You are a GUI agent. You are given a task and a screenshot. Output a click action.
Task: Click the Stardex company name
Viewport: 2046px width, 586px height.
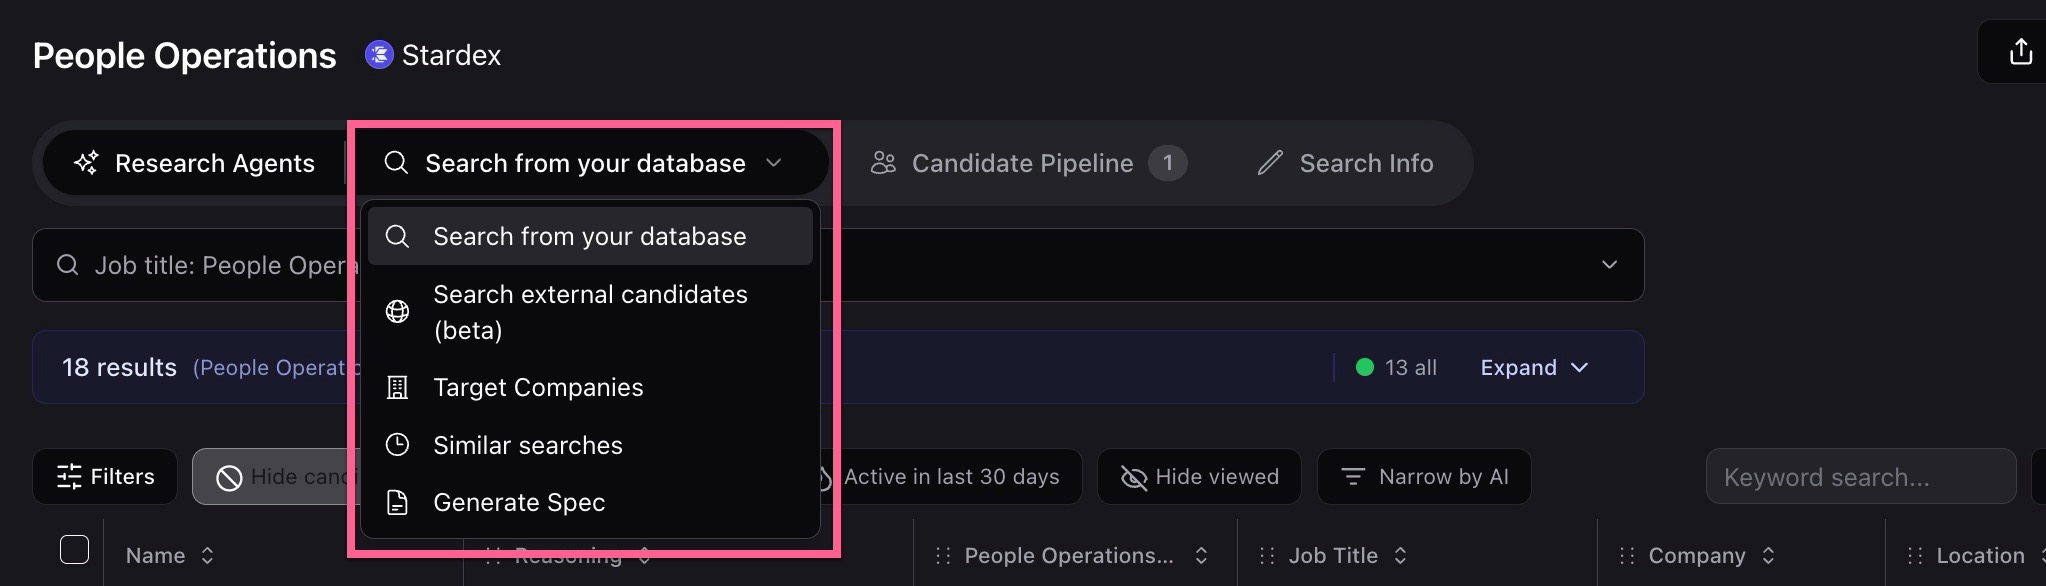coord(451,55)
